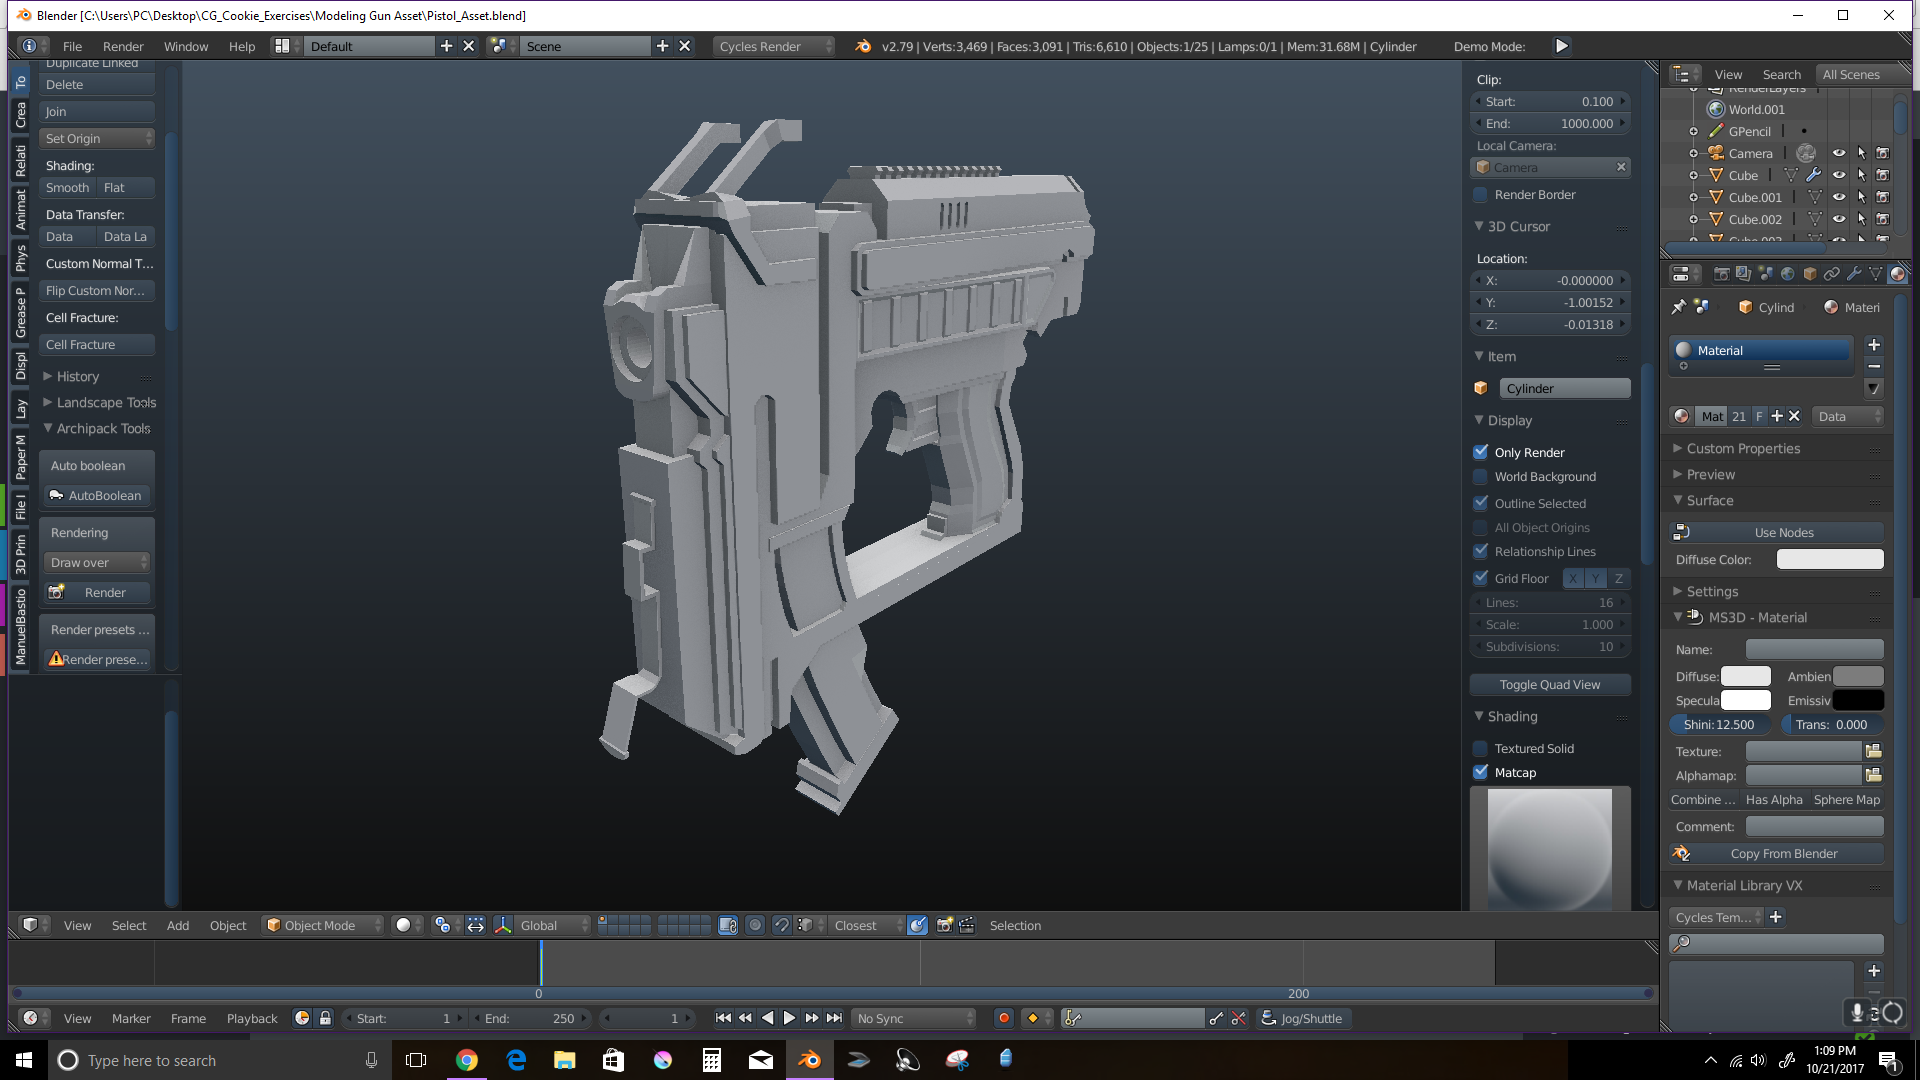Open the World properties tab icon
1920x1080 pixels.
coord(1787,274)
